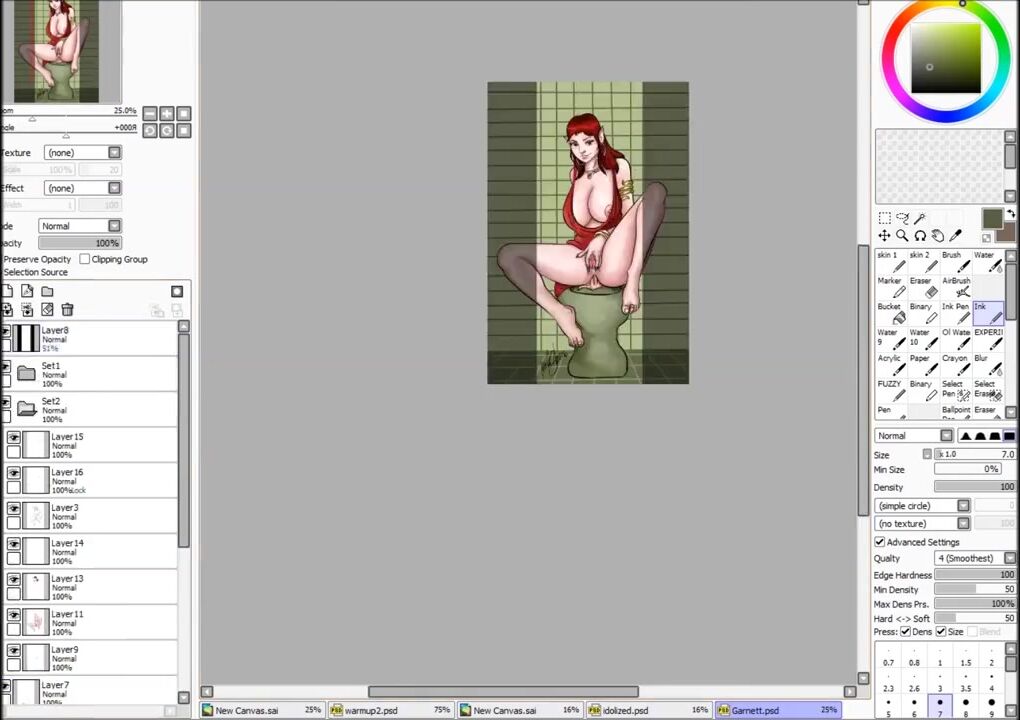Expand the simple circle brush shape dropdown
The height and width of the screenshot is (720, 1020).
coord(922,506)
